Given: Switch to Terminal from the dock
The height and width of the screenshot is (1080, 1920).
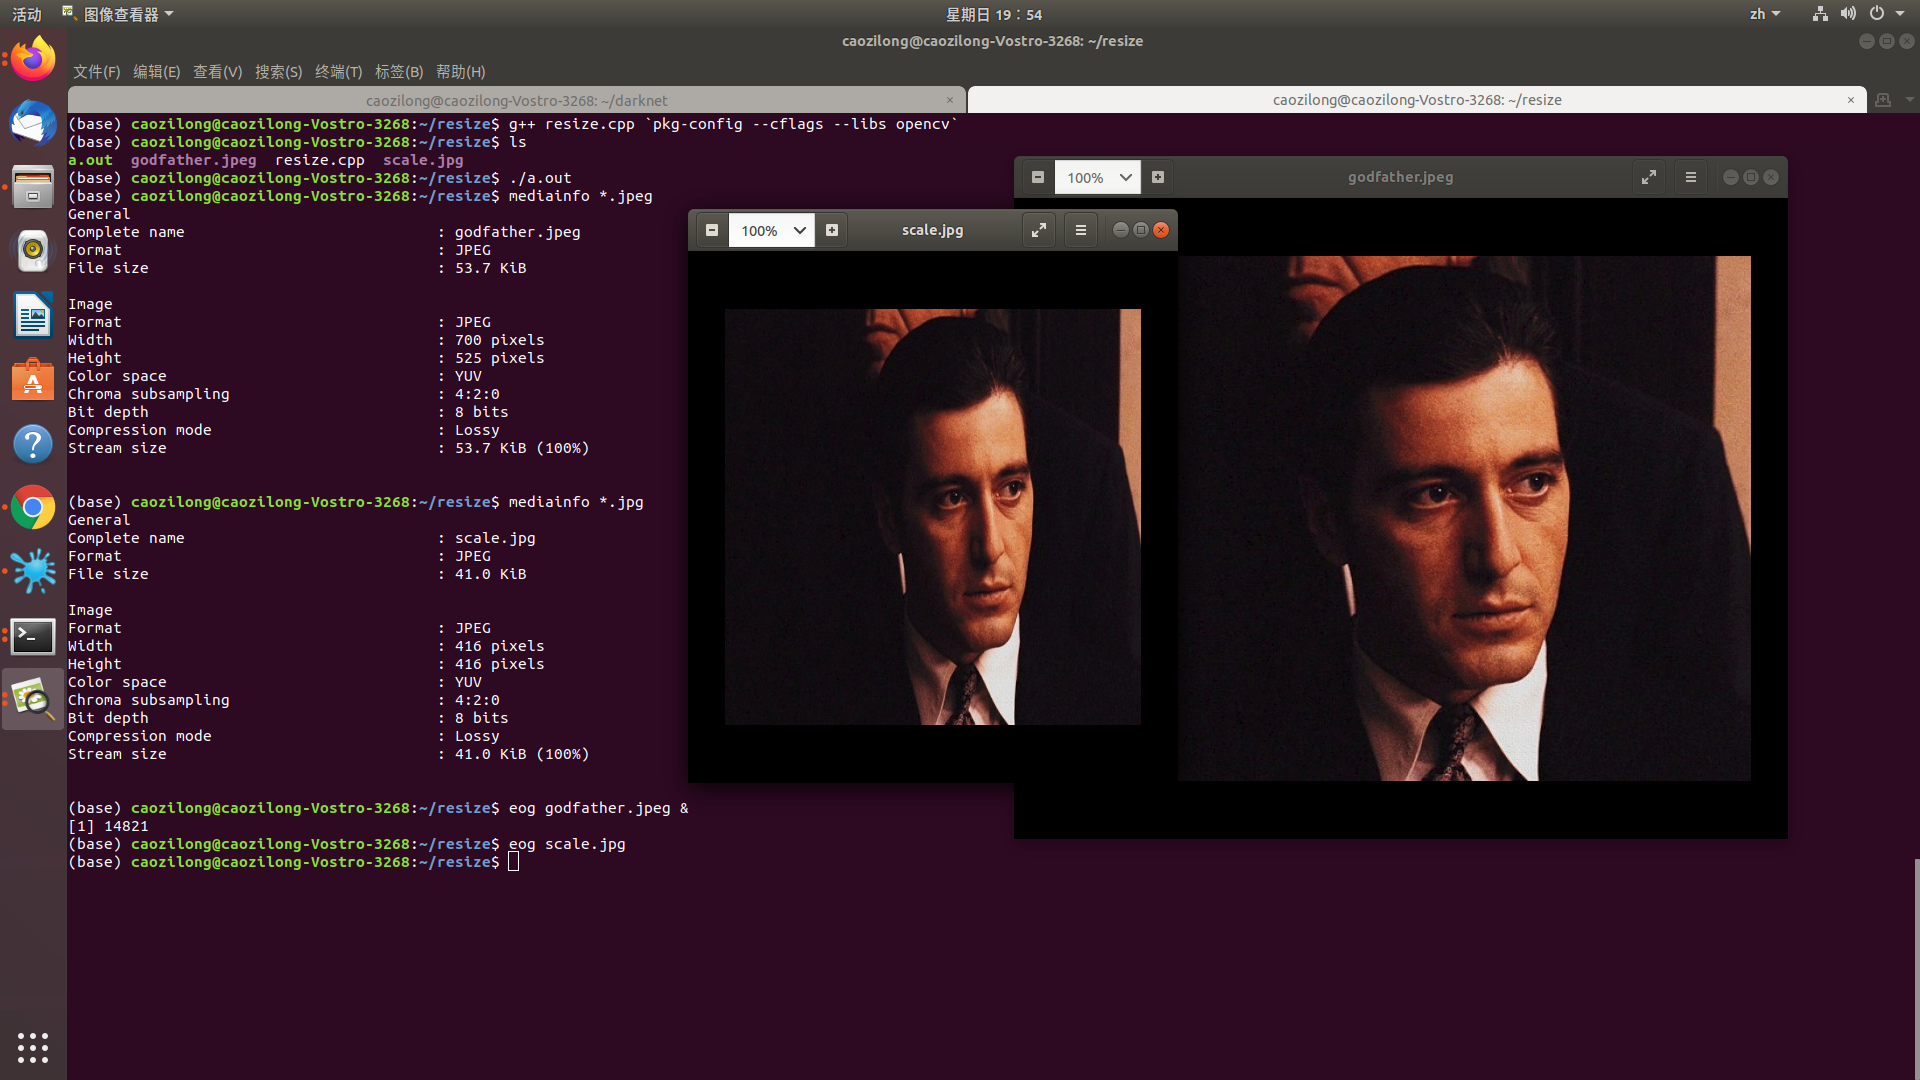Looking at the screenshot, I should click(33, 636).
